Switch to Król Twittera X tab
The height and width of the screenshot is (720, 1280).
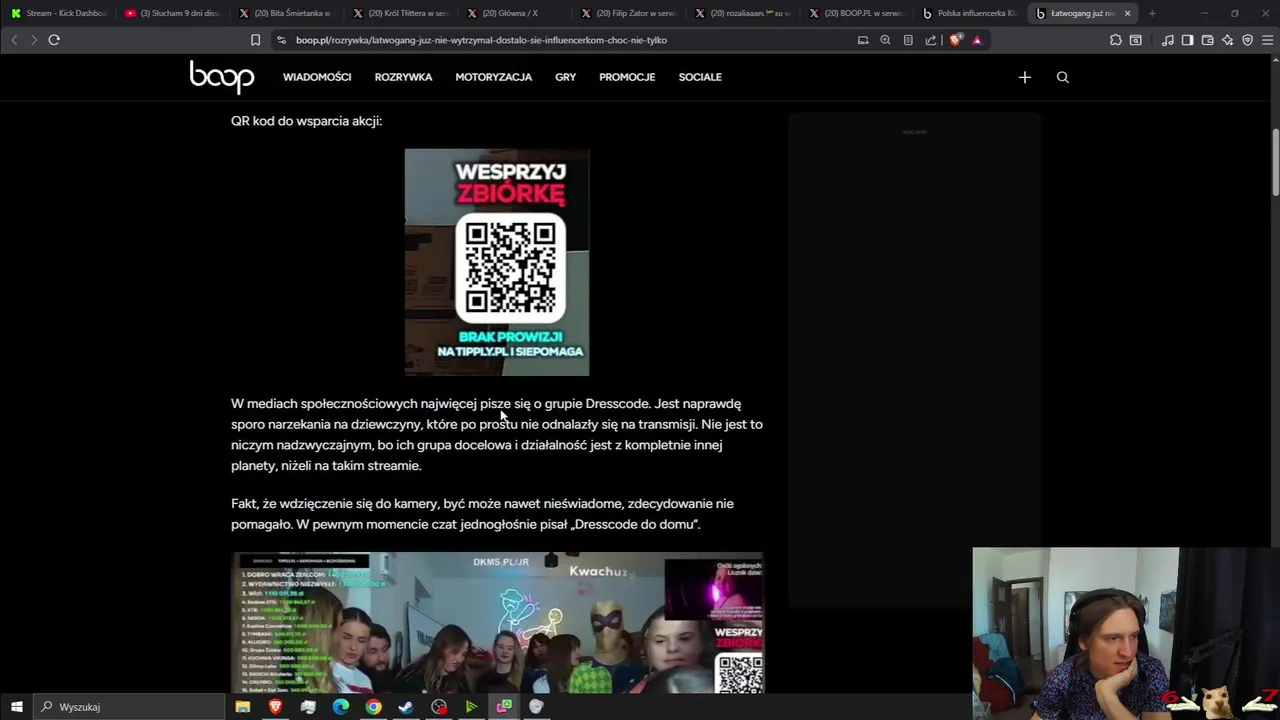pos(401,13)
